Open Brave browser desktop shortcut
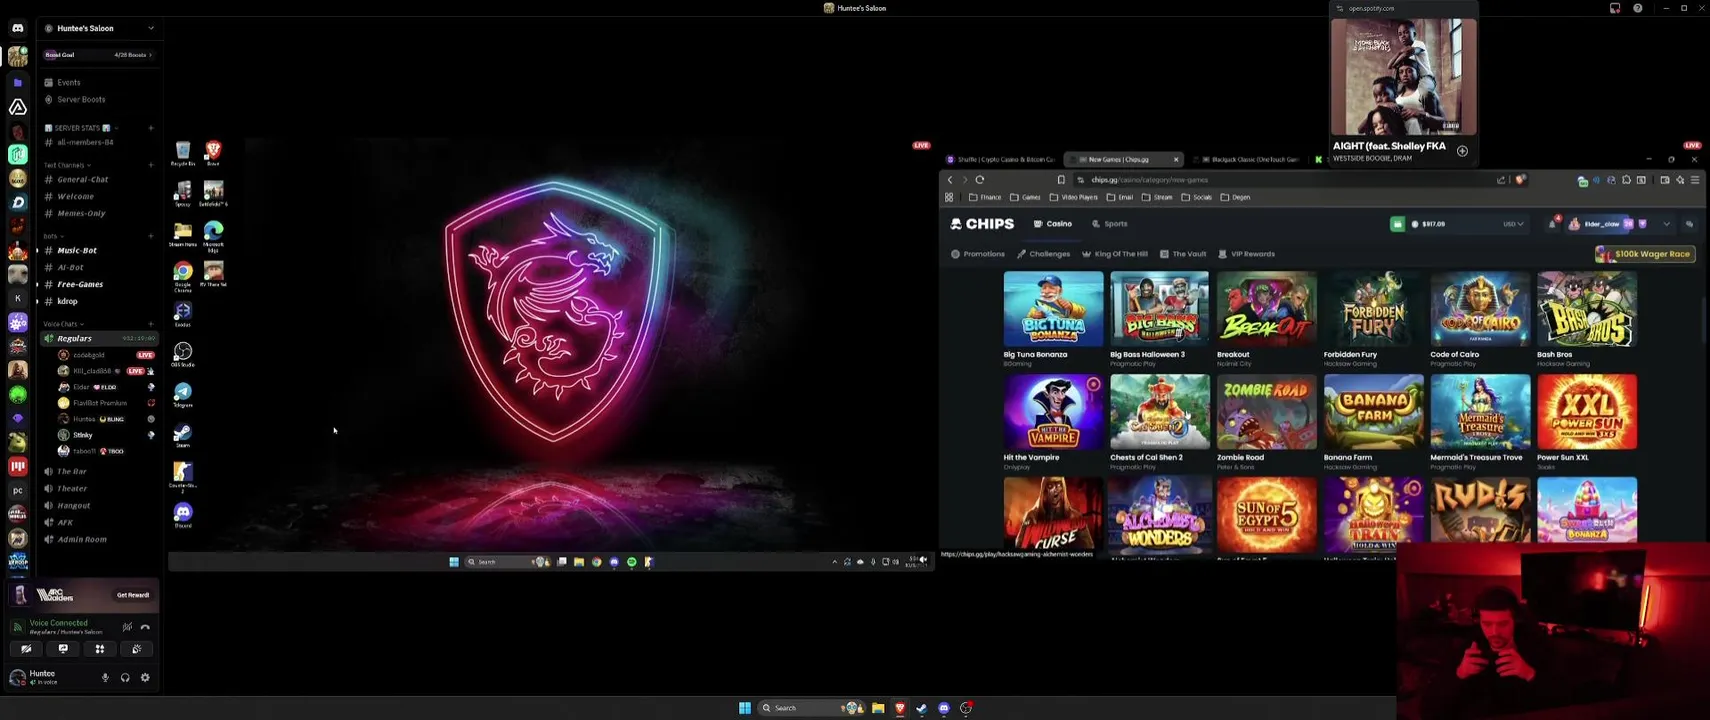 213,152
